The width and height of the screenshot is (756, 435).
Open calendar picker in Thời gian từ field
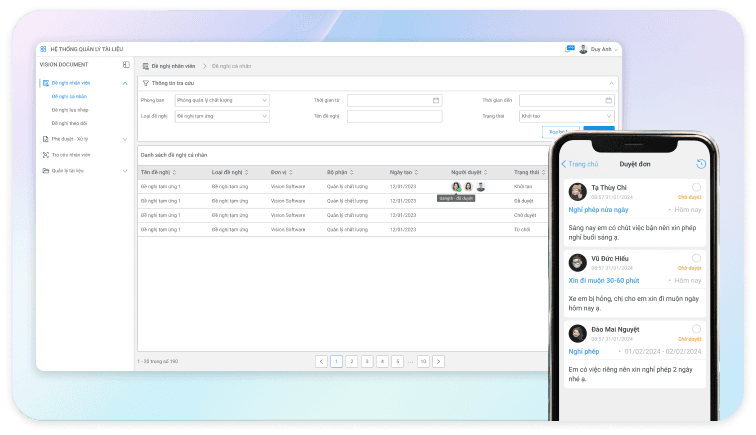coord(436,100)
